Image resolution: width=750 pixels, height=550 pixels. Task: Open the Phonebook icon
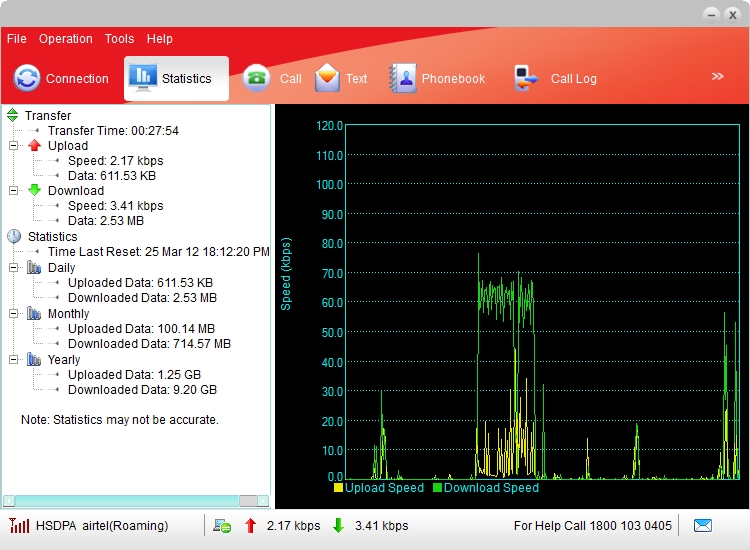403,78
